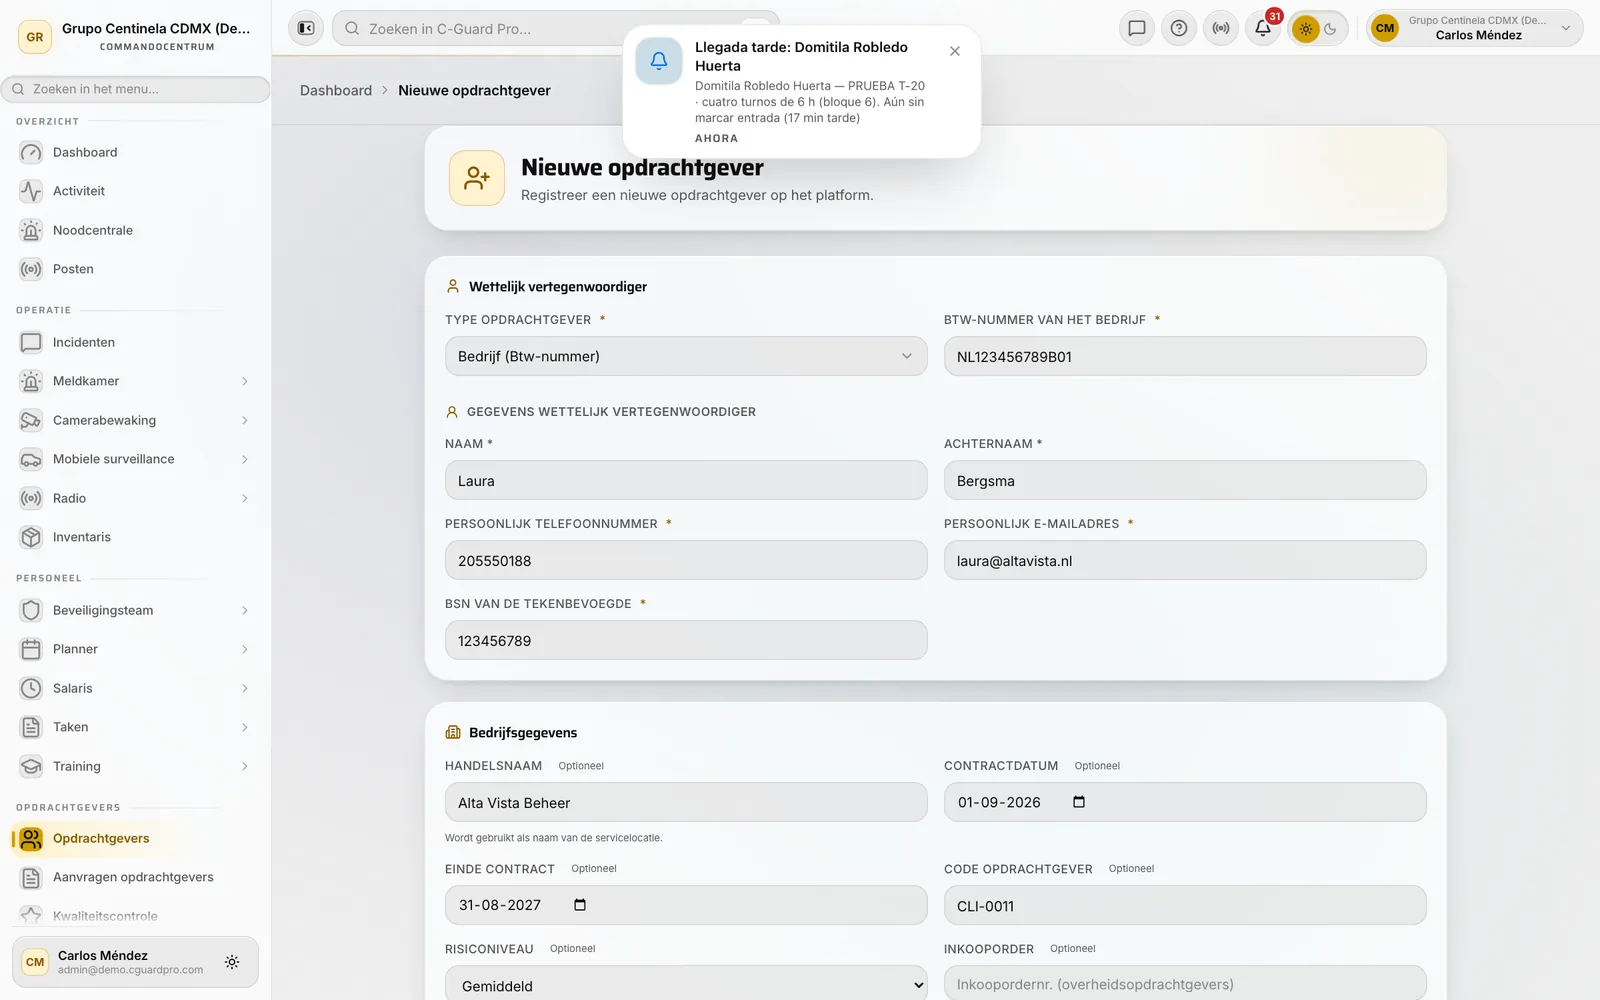Navigate to Dashboard breadcrumb link

[x=336, y=90]
